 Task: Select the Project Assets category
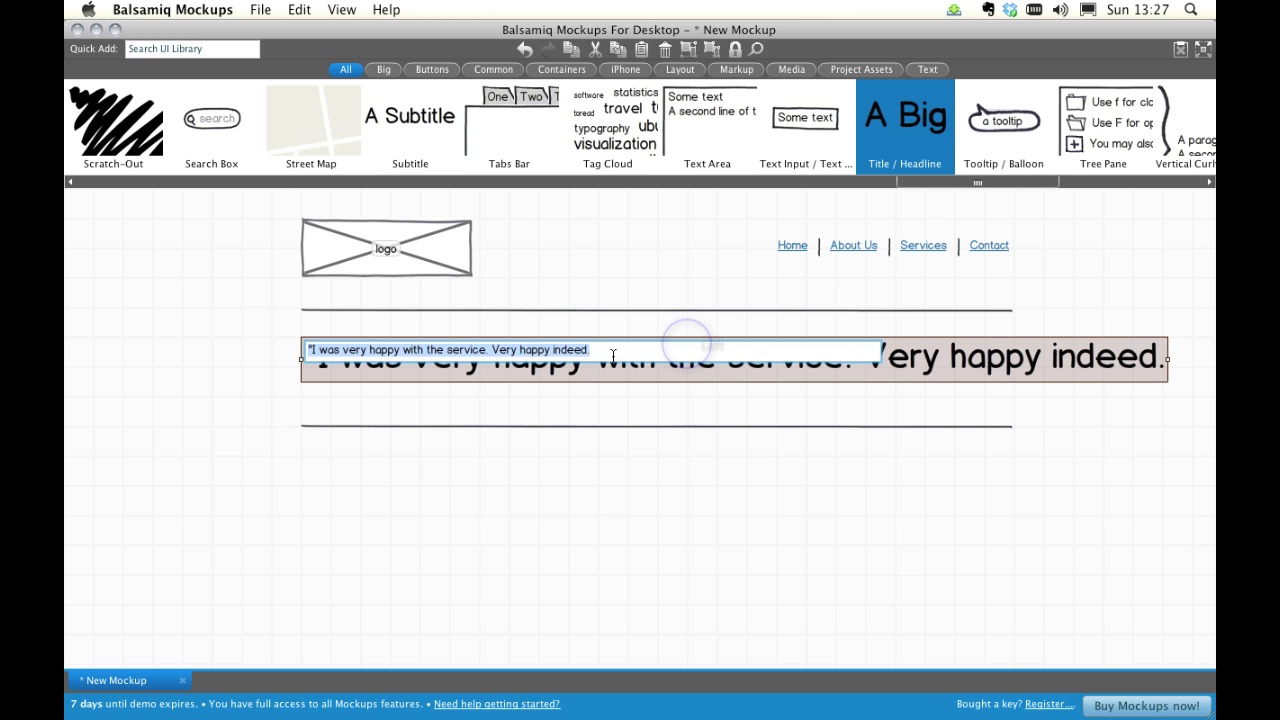click(x=861, y=69)
